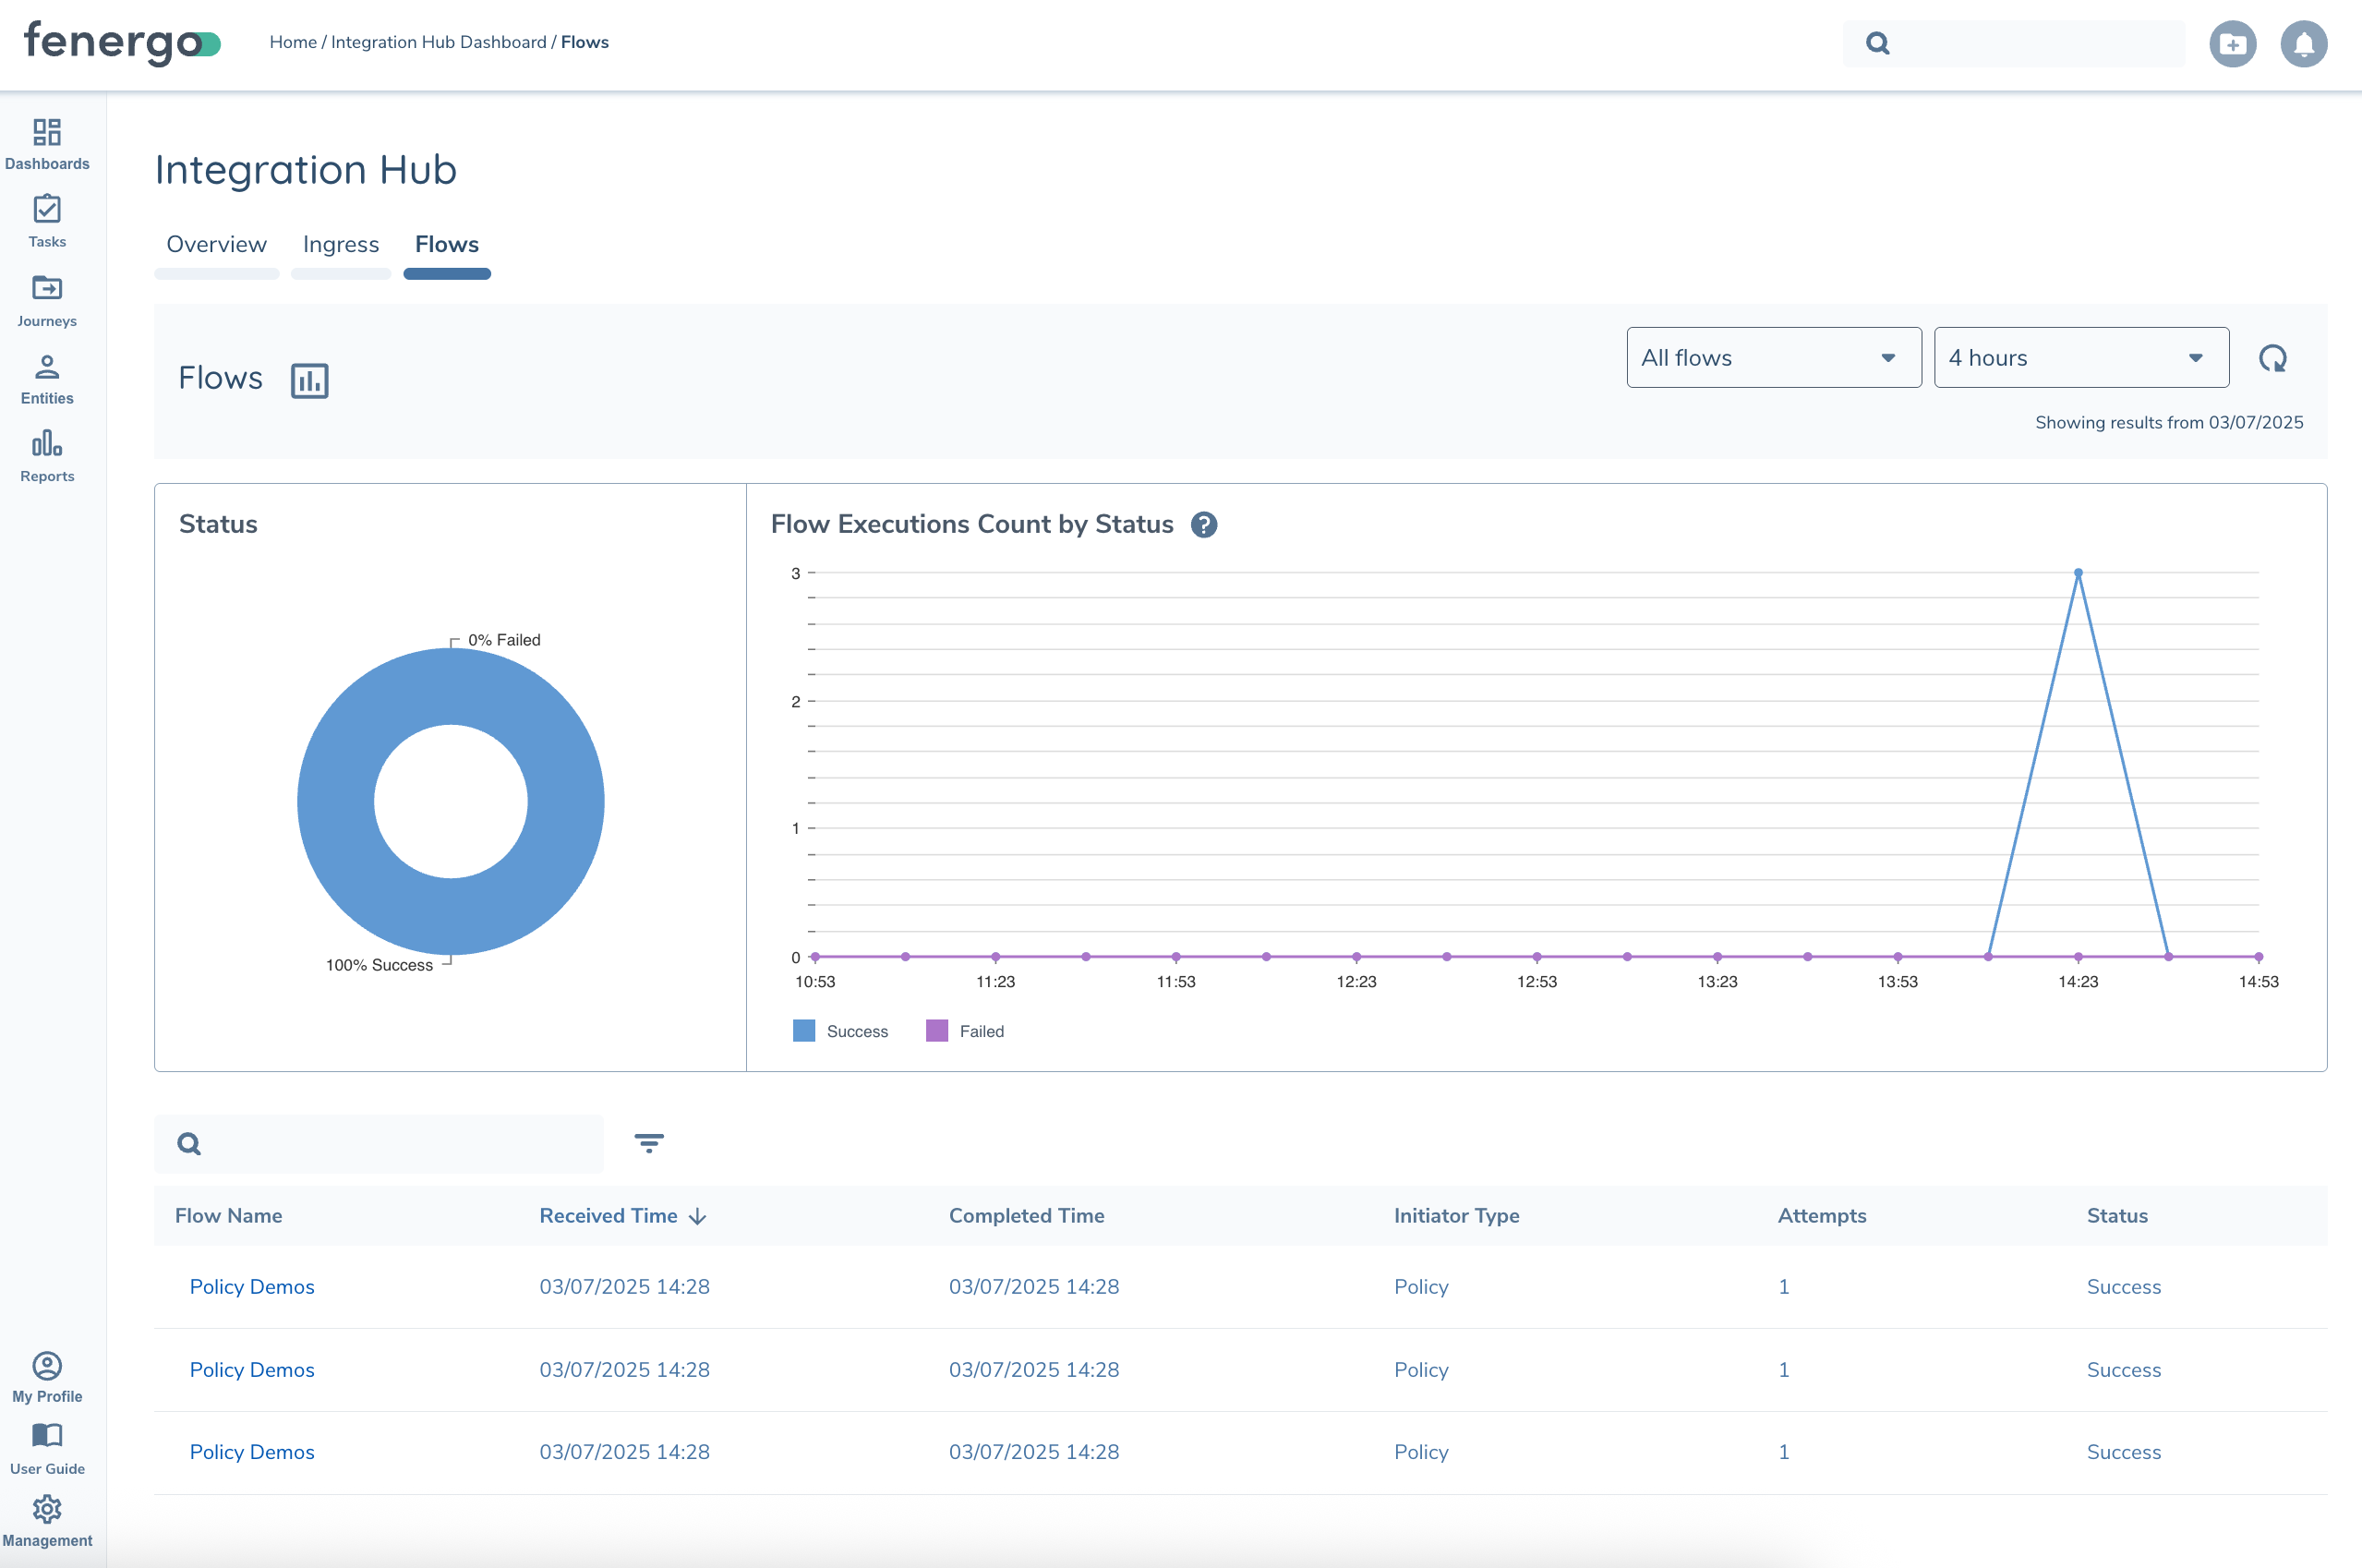Screen dimensions: 2362x1568
Task: Open the notifications bell
Action: tap(2303, 44)
